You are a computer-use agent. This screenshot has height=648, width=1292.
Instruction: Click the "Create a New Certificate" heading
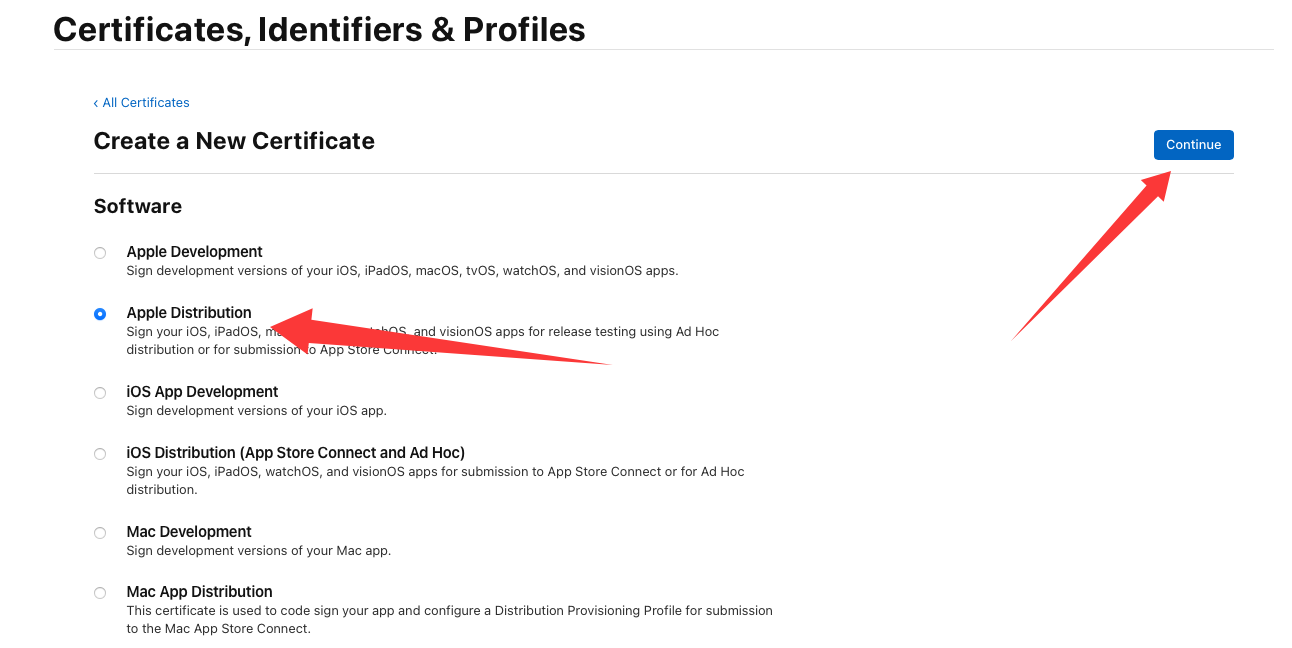point(234,141)
